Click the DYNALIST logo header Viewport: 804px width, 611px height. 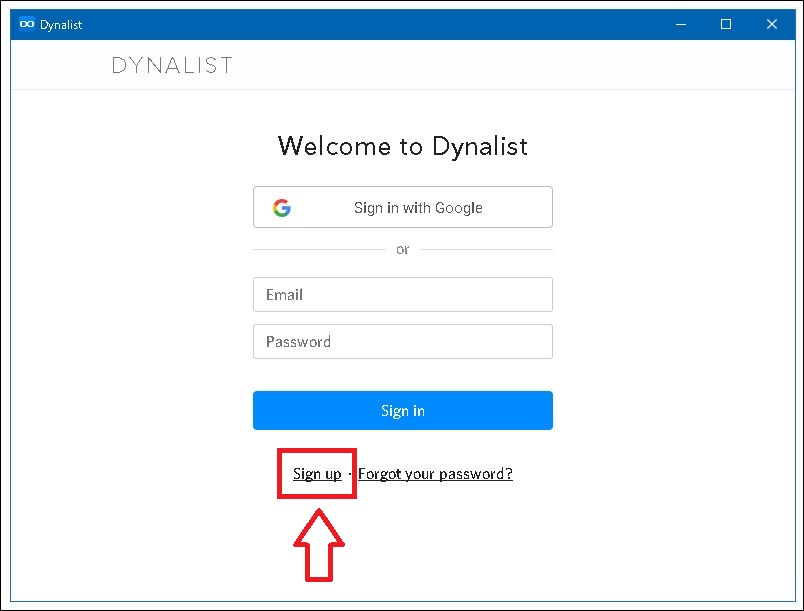(x=172, y=66)
